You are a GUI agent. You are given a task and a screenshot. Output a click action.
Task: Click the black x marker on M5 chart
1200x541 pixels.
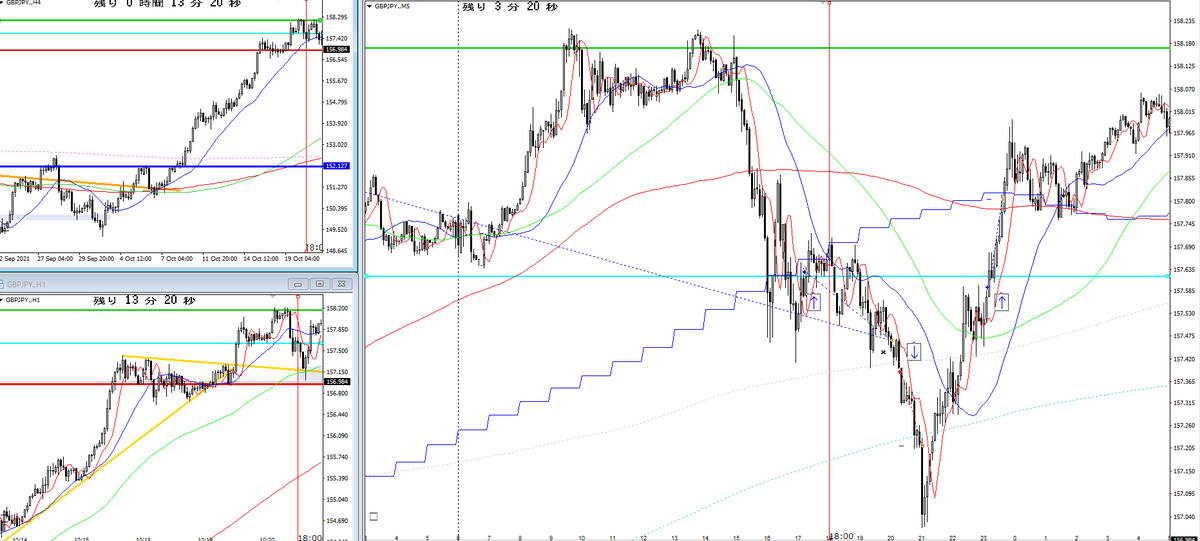point(884,352)
